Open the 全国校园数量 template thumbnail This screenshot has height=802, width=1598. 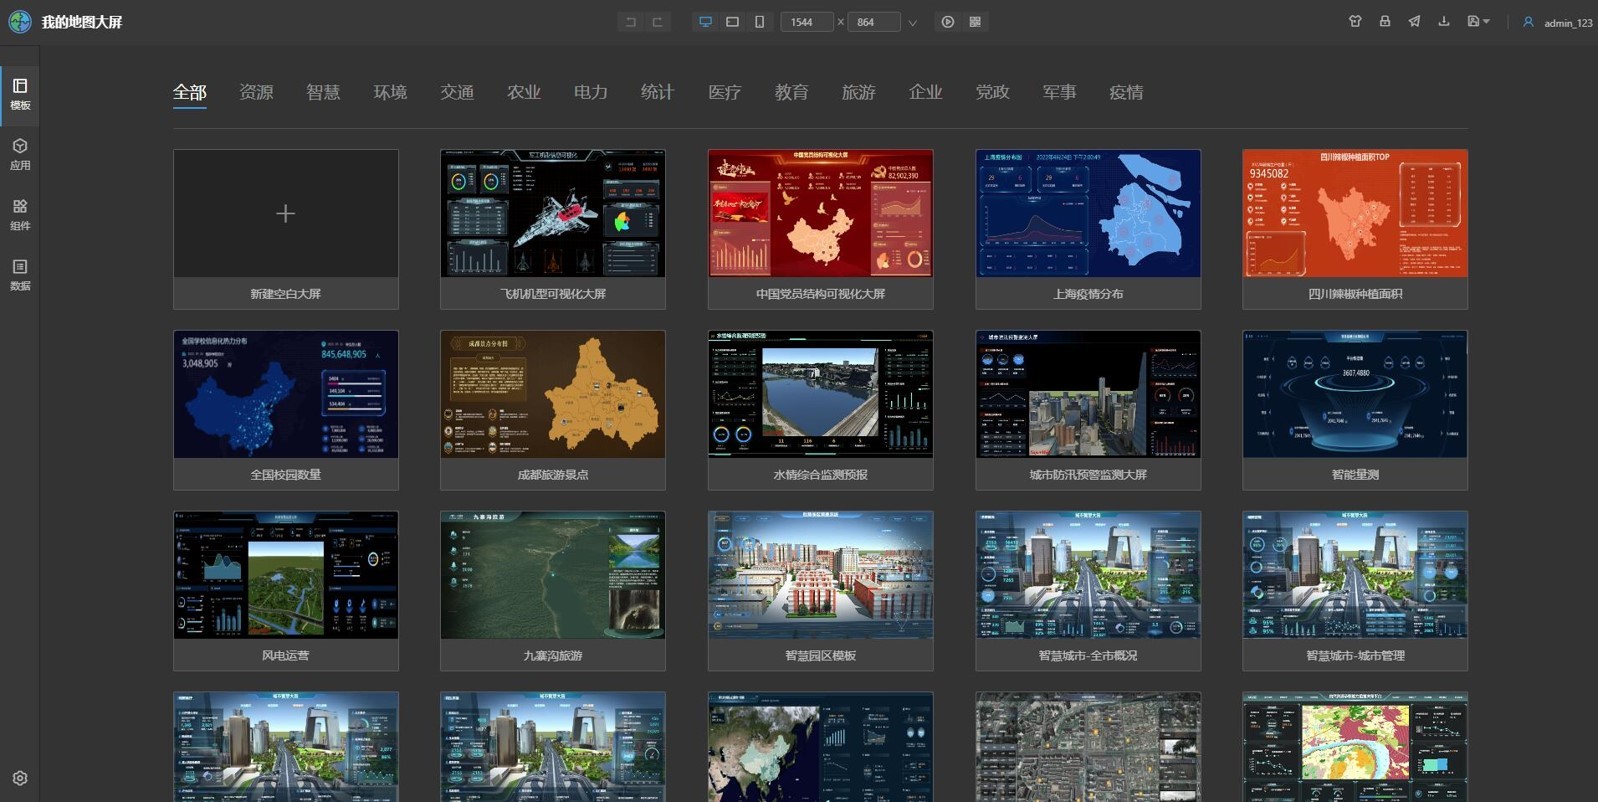[286, 394]
